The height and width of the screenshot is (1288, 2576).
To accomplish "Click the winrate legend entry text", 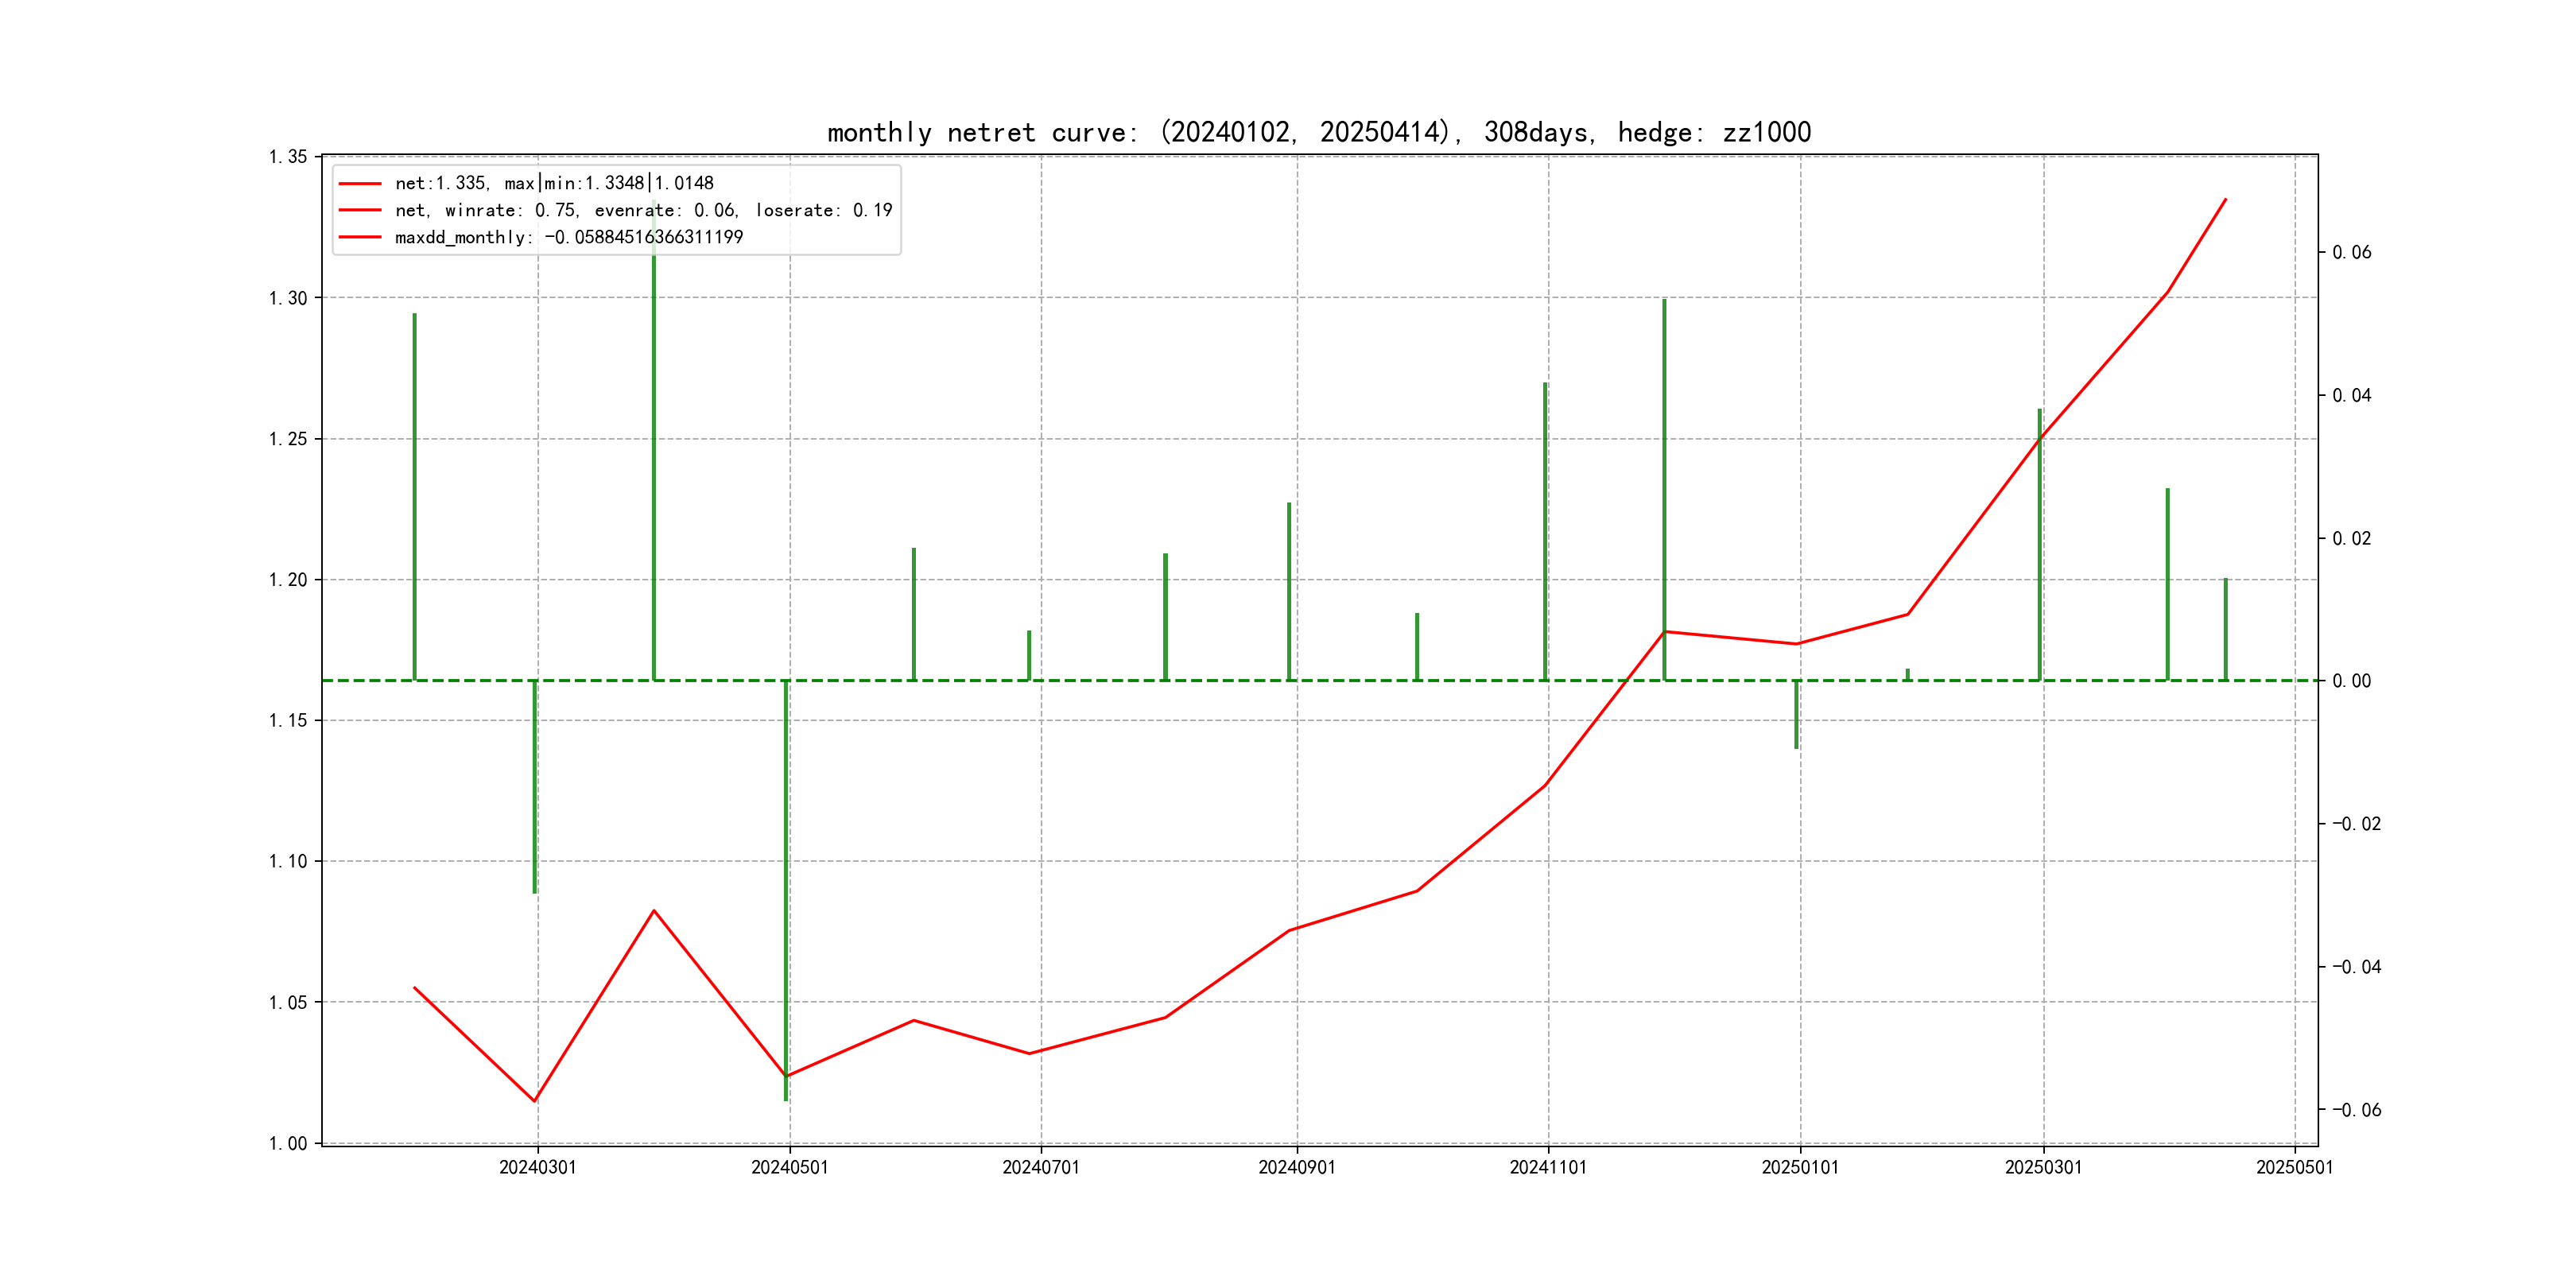I will (x=643, y=210).
